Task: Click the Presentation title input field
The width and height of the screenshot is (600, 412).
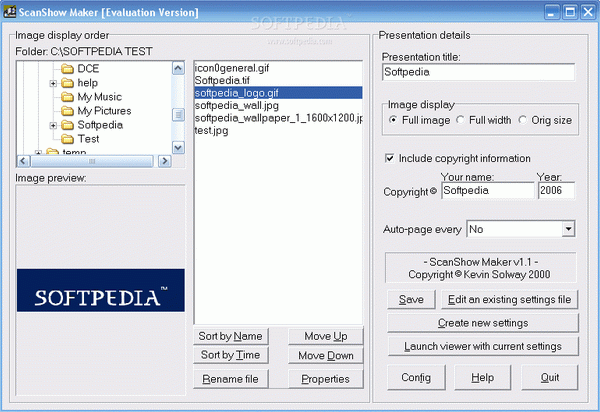Action: point(478,72)
